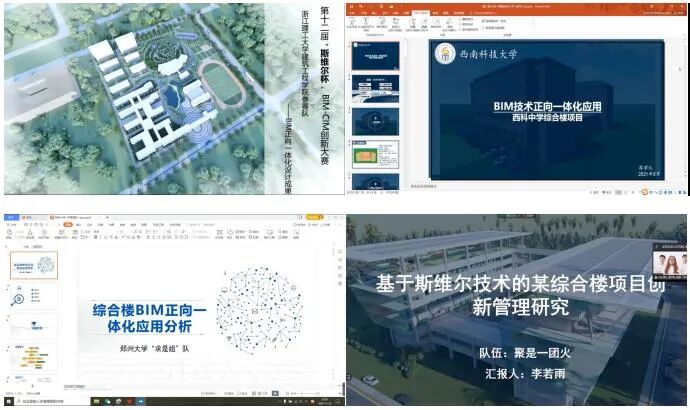
Task: Click the clock in the Windows system tray
Action: click(x=327, y=402)
